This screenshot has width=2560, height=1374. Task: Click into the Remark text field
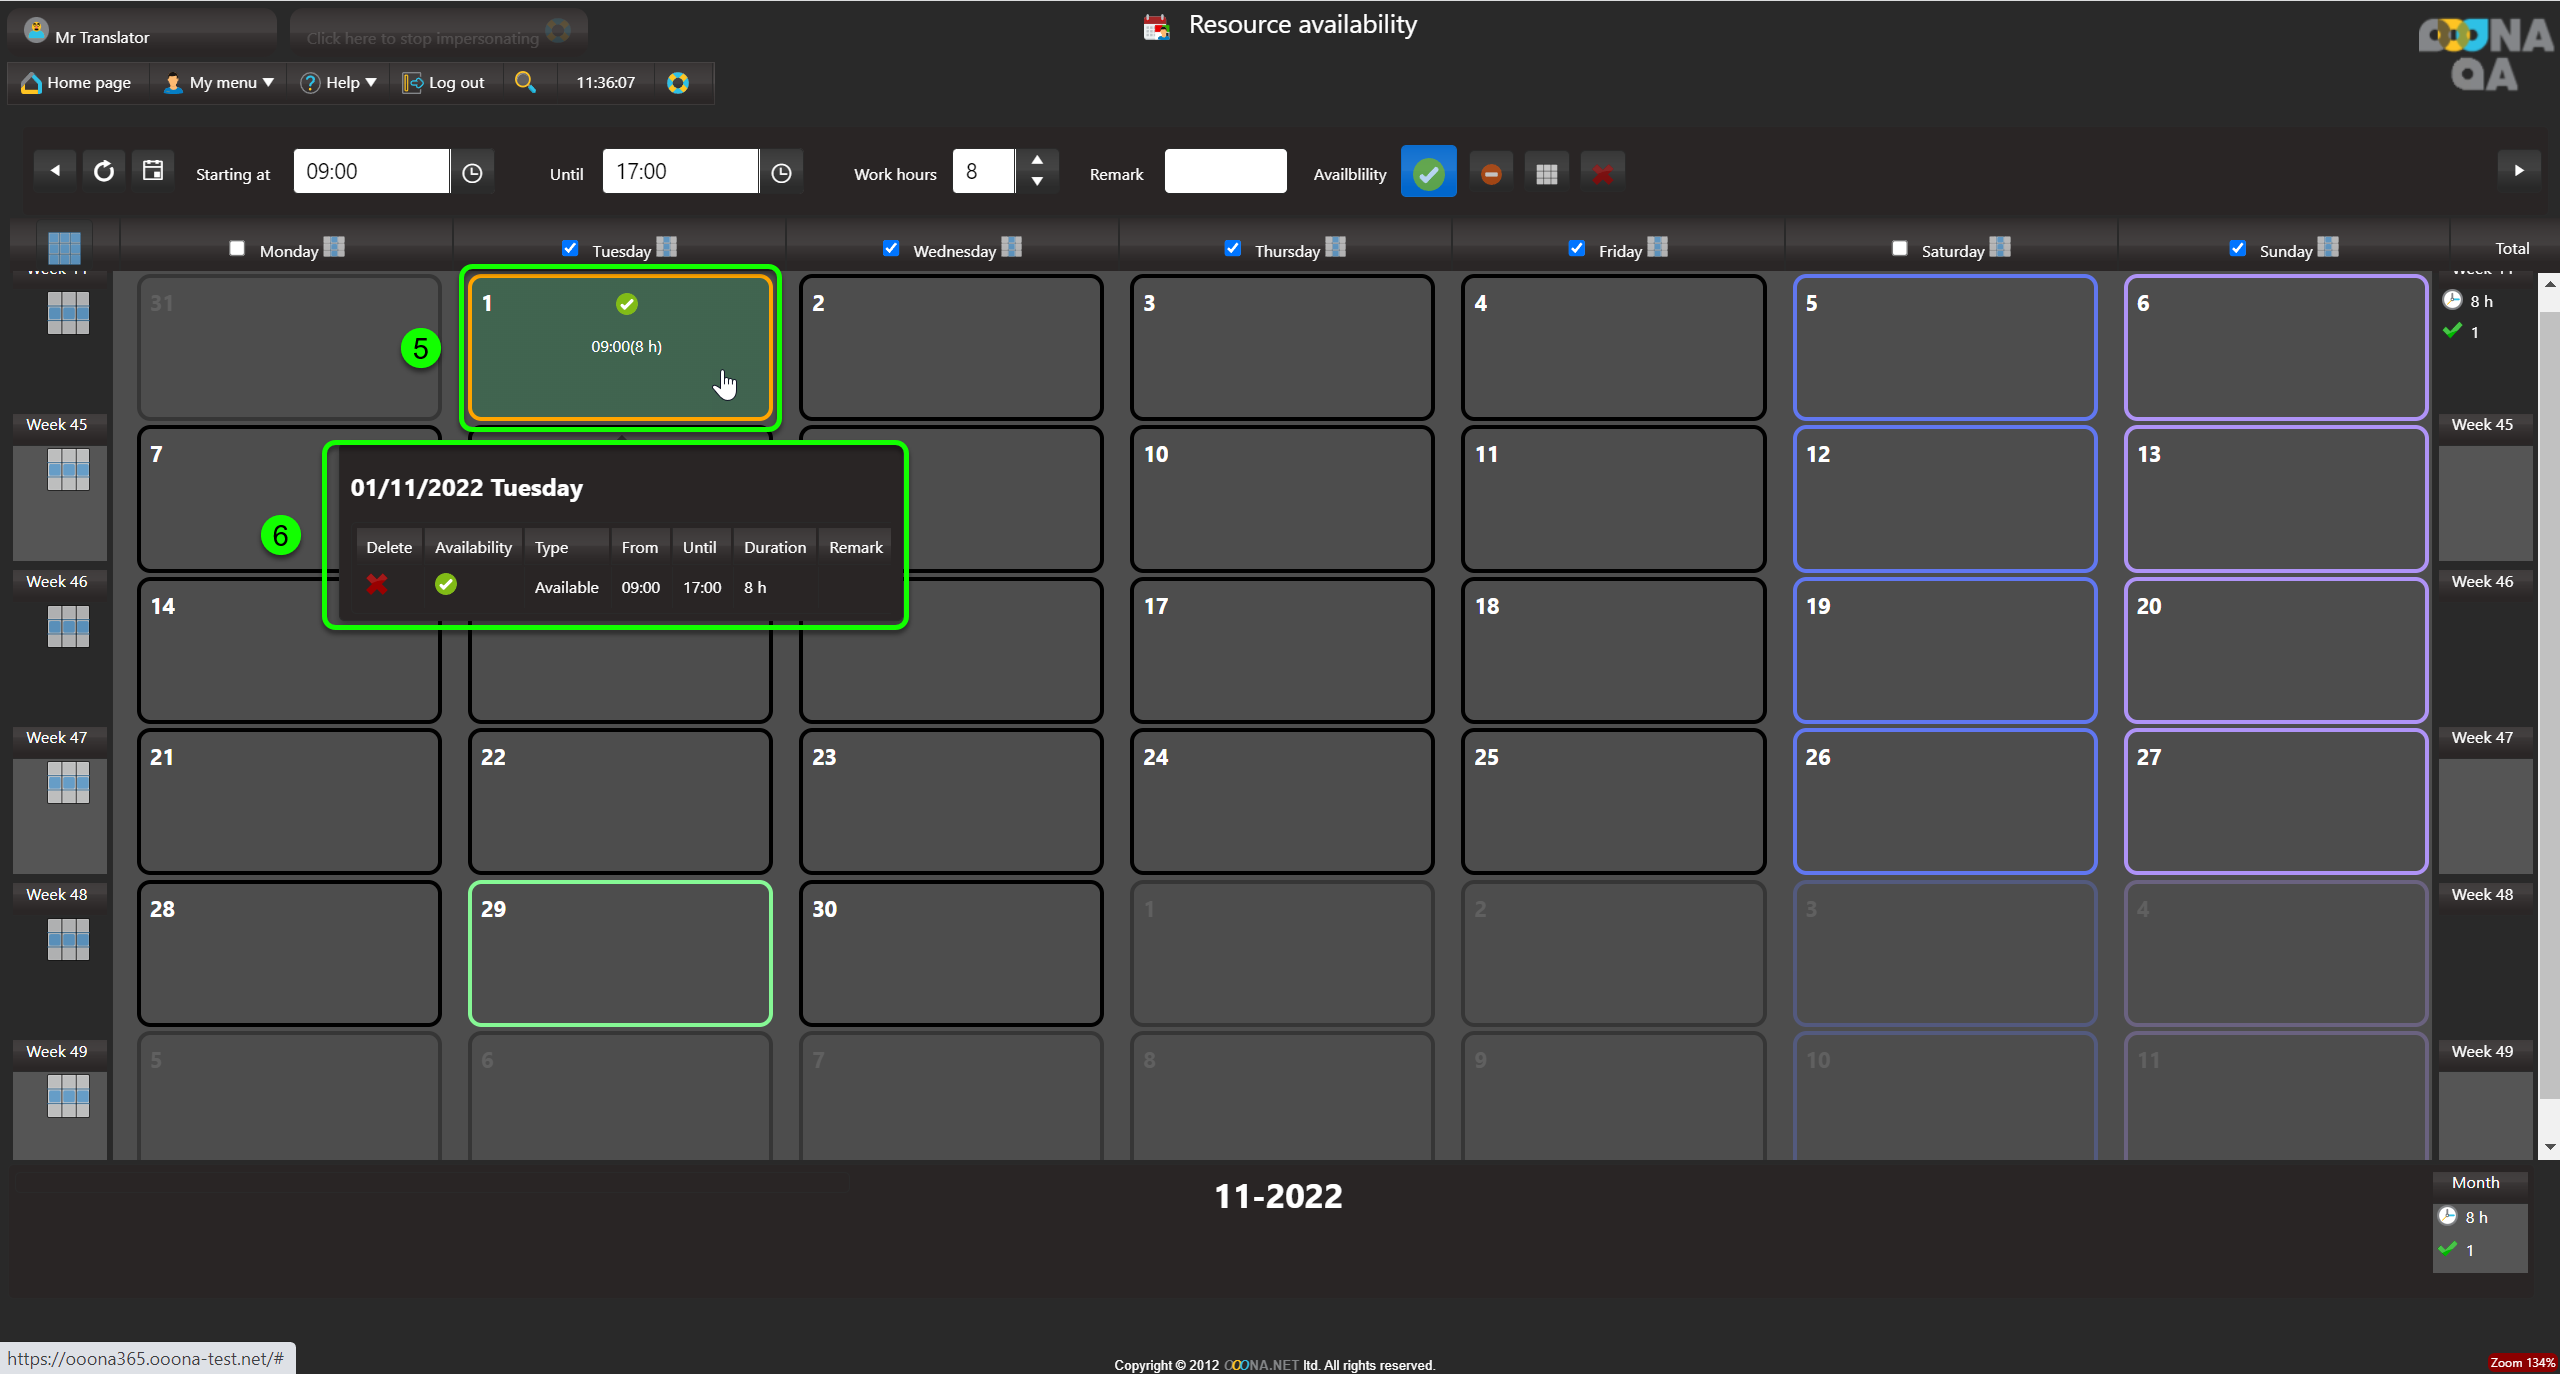click(x=1225, y=172)
